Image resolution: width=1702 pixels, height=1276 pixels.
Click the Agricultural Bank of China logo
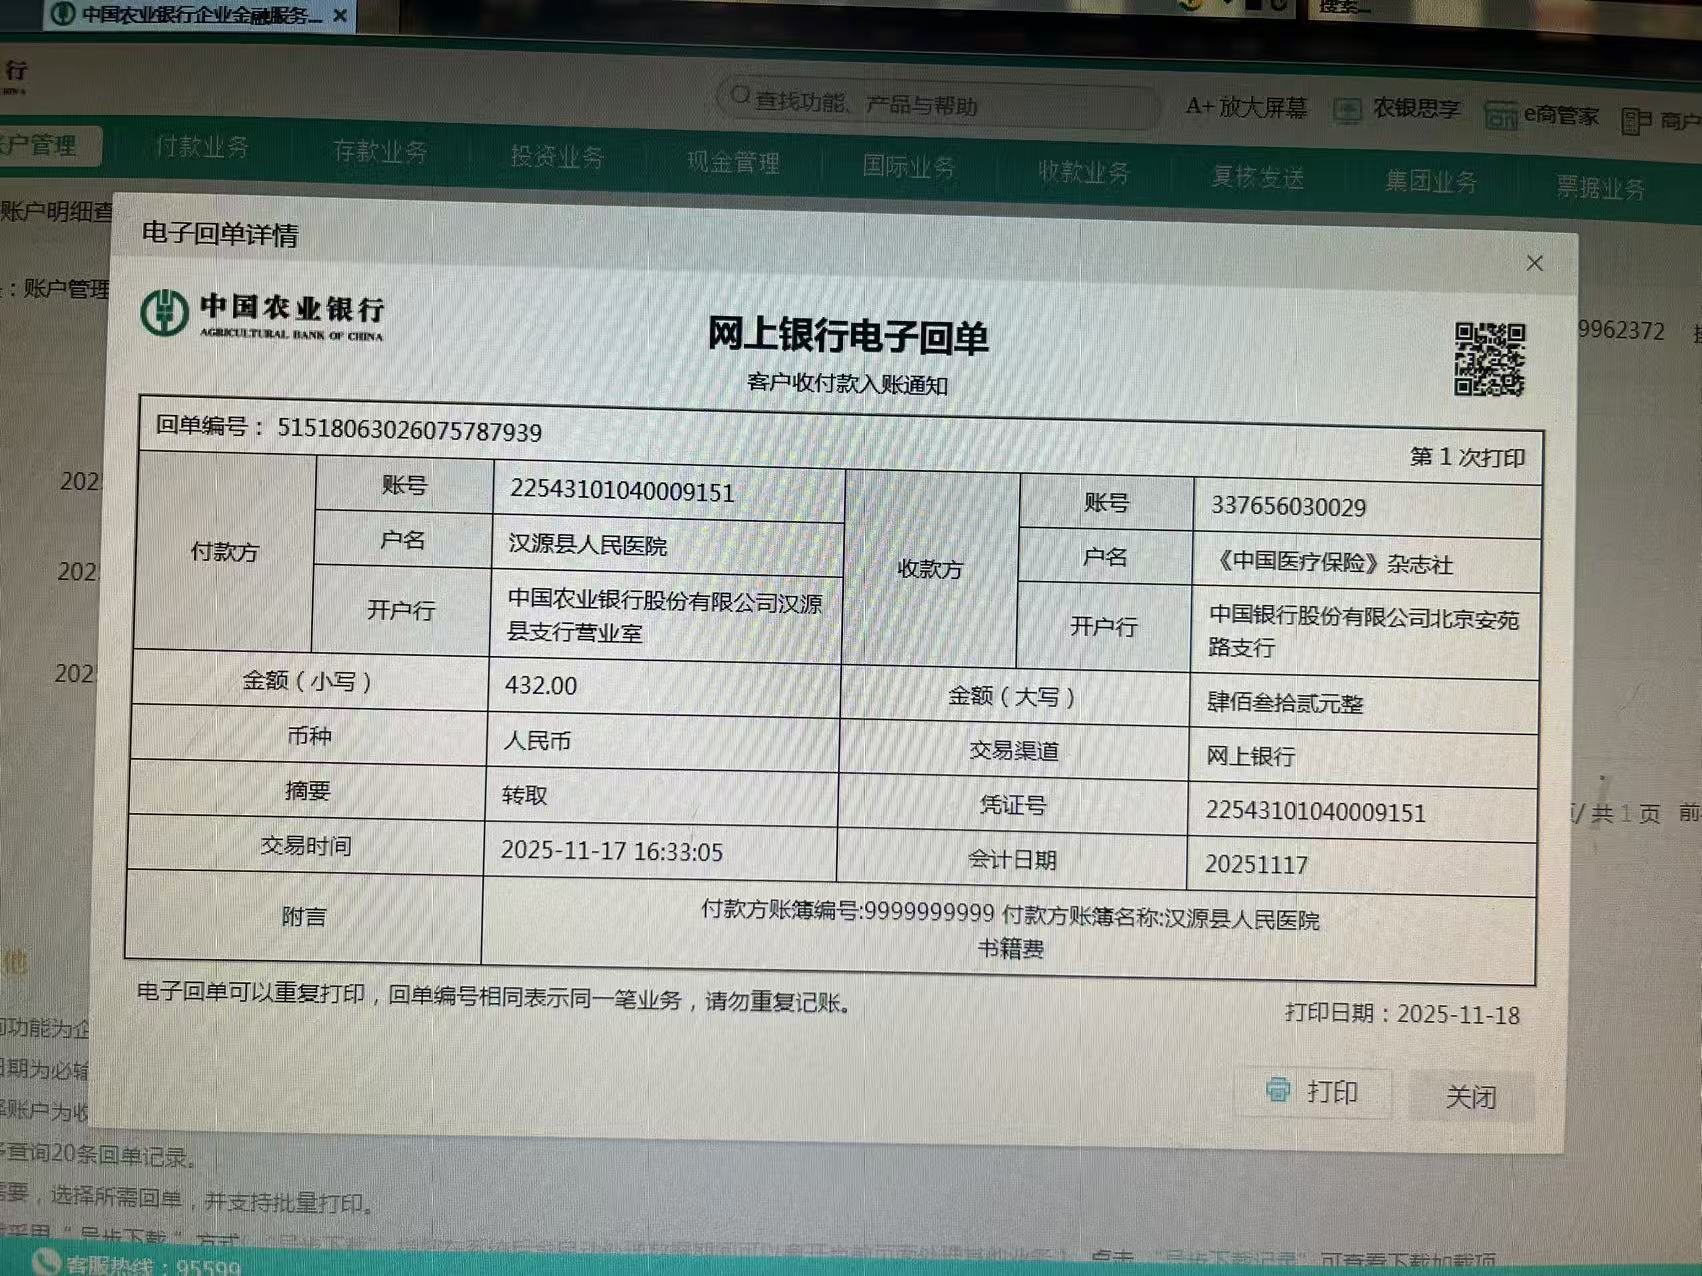pos(164,313)
